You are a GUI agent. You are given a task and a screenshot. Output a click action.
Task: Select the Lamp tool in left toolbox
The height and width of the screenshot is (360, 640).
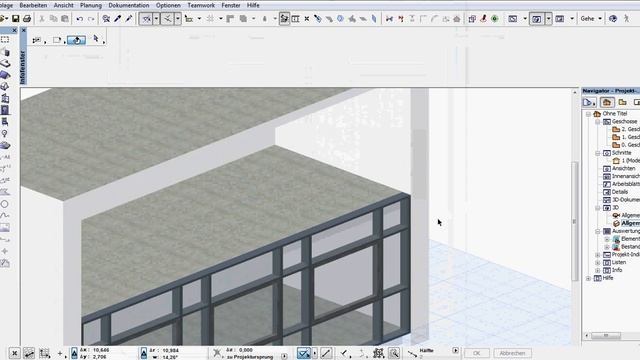[x=5, y=133]
